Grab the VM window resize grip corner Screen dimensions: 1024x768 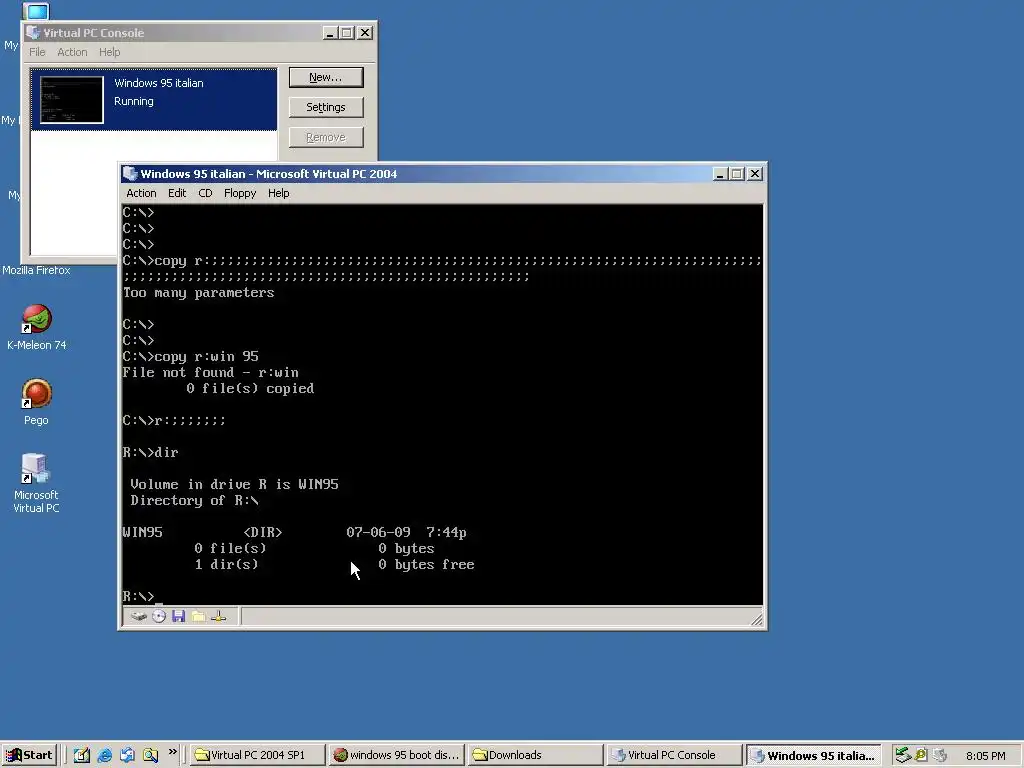tap(757, 620)
